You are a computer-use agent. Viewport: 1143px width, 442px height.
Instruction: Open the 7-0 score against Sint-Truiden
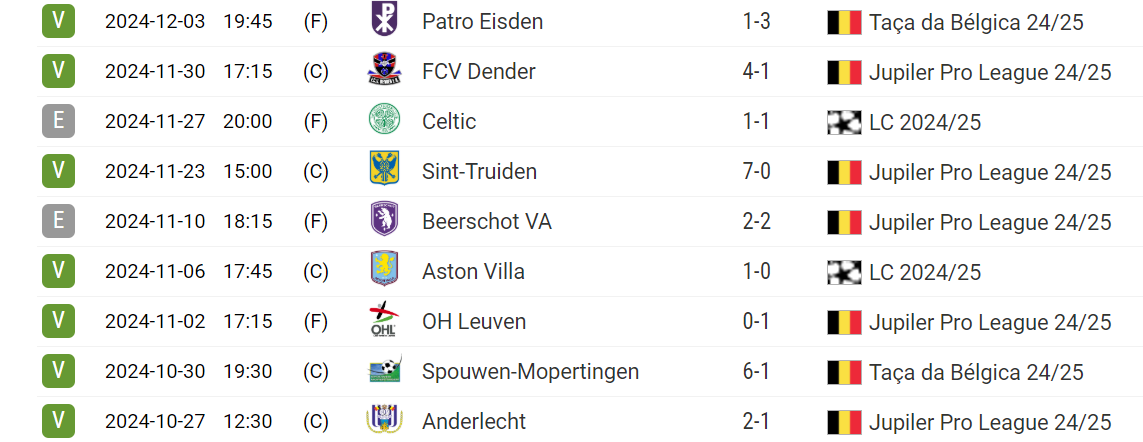point(756,171)
